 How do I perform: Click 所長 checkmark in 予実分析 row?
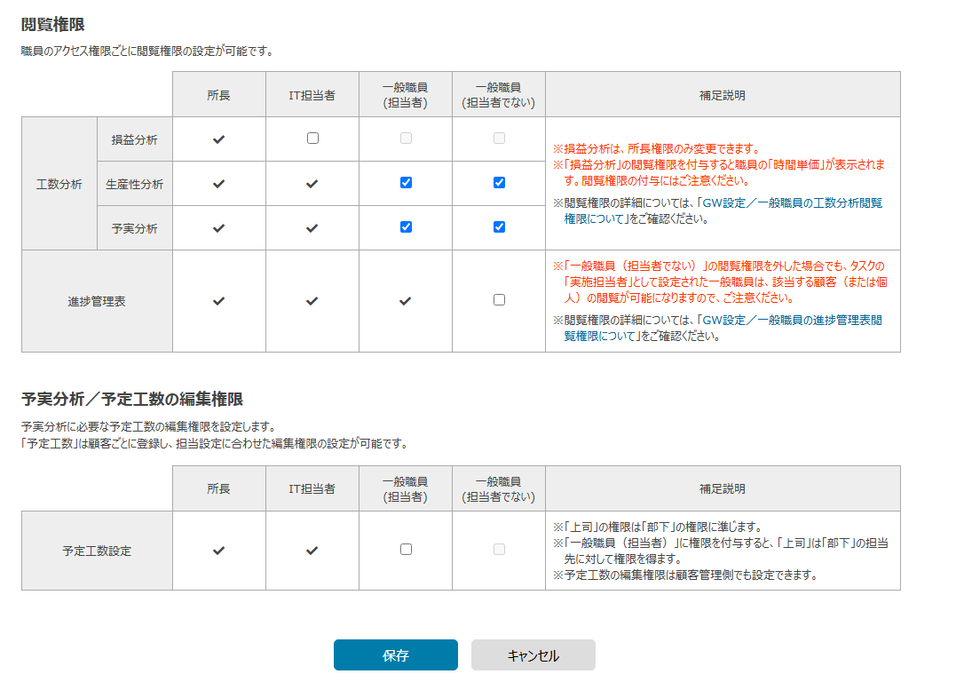point(219,228)
